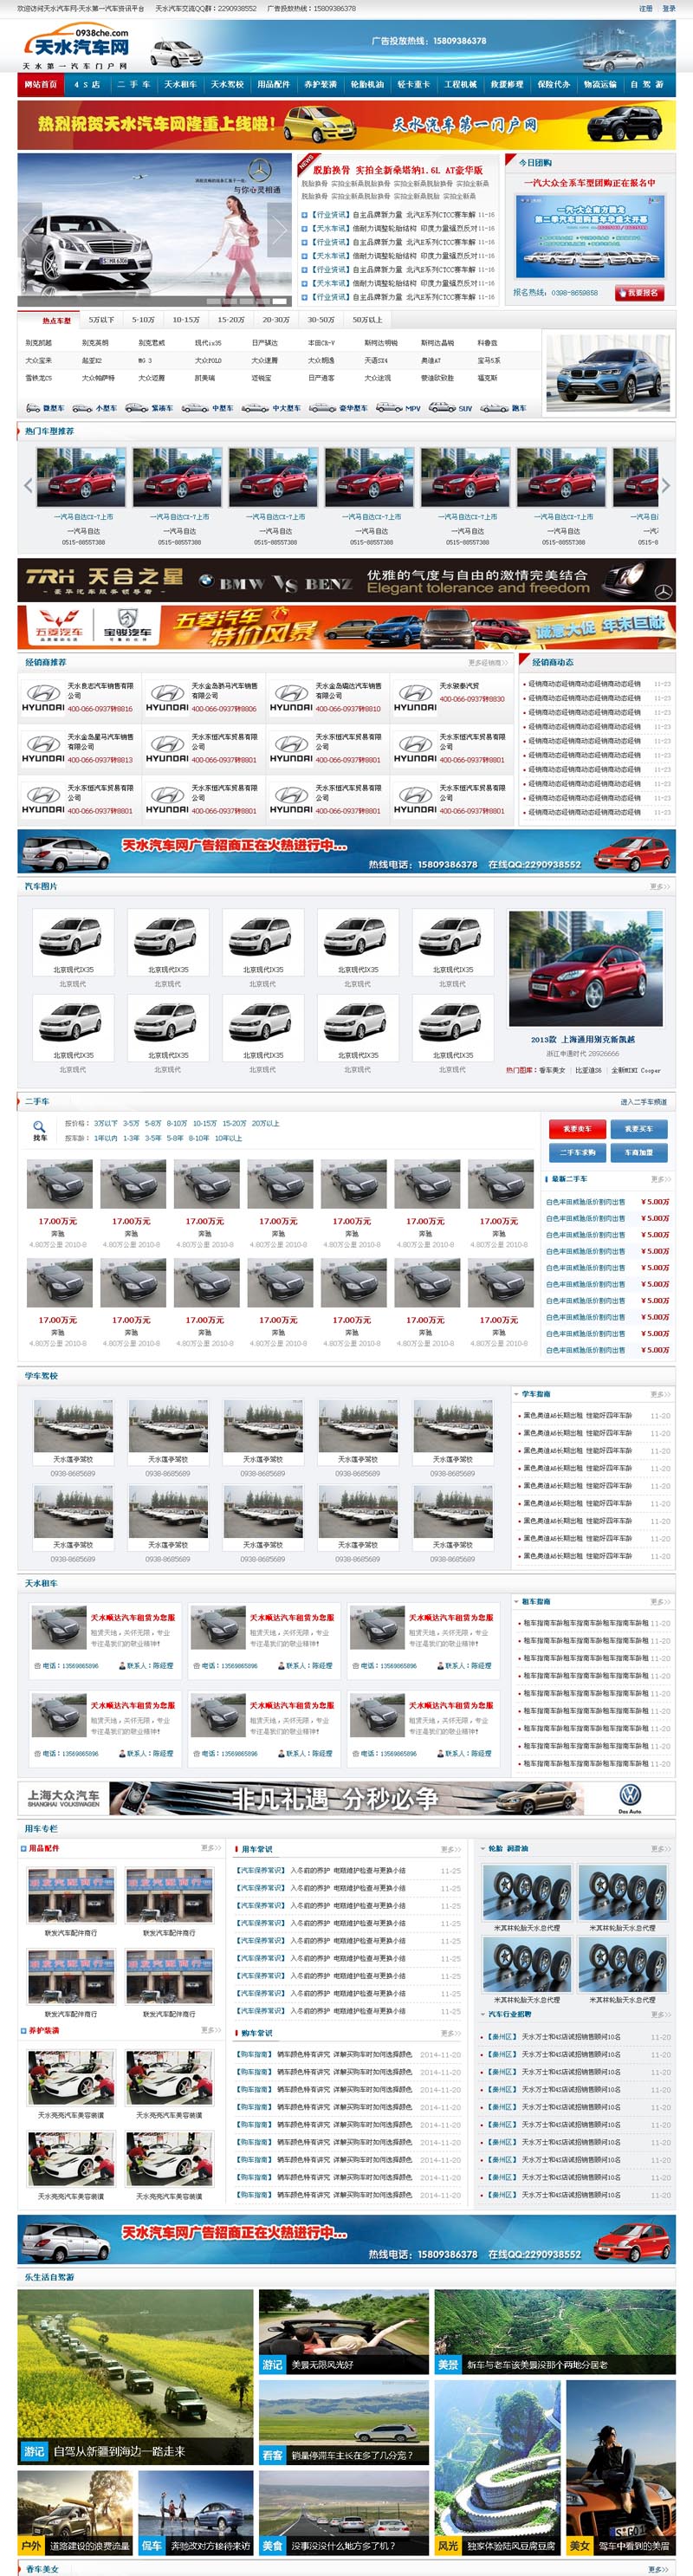Click right arrow of 热门车型推荐 carousel
Screen dimensions: 693x2576
(665, 486)
